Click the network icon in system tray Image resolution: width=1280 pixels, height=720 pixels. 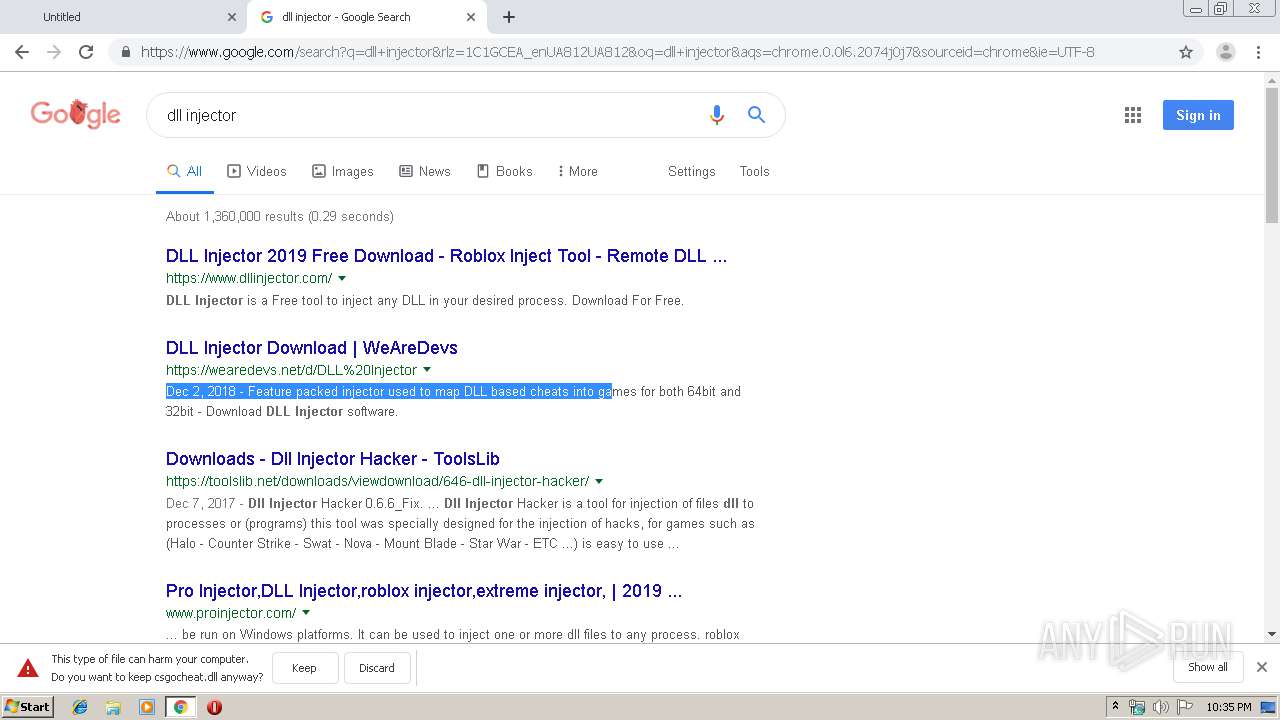[1137, 707]
